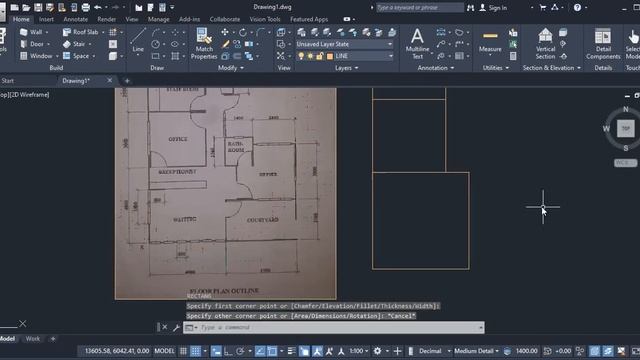Toggle polar tracking in status bar
This screenshot has width=640, height=360.
240,351
